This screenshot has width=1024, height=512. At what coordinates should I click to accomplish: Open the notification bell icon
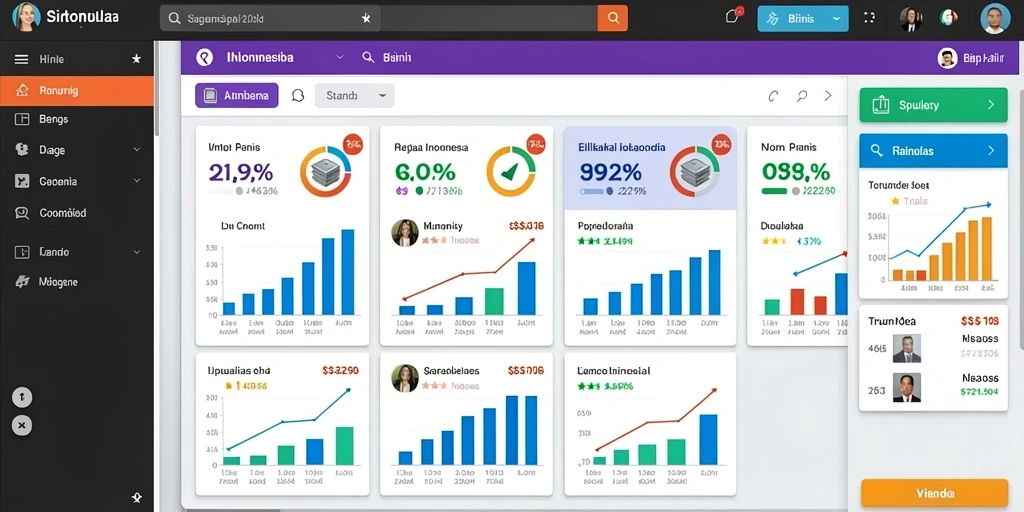tap(733, 16)
